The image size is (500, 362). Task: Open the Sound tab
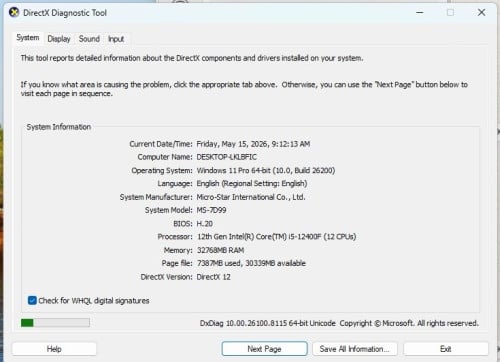[89, 39]
